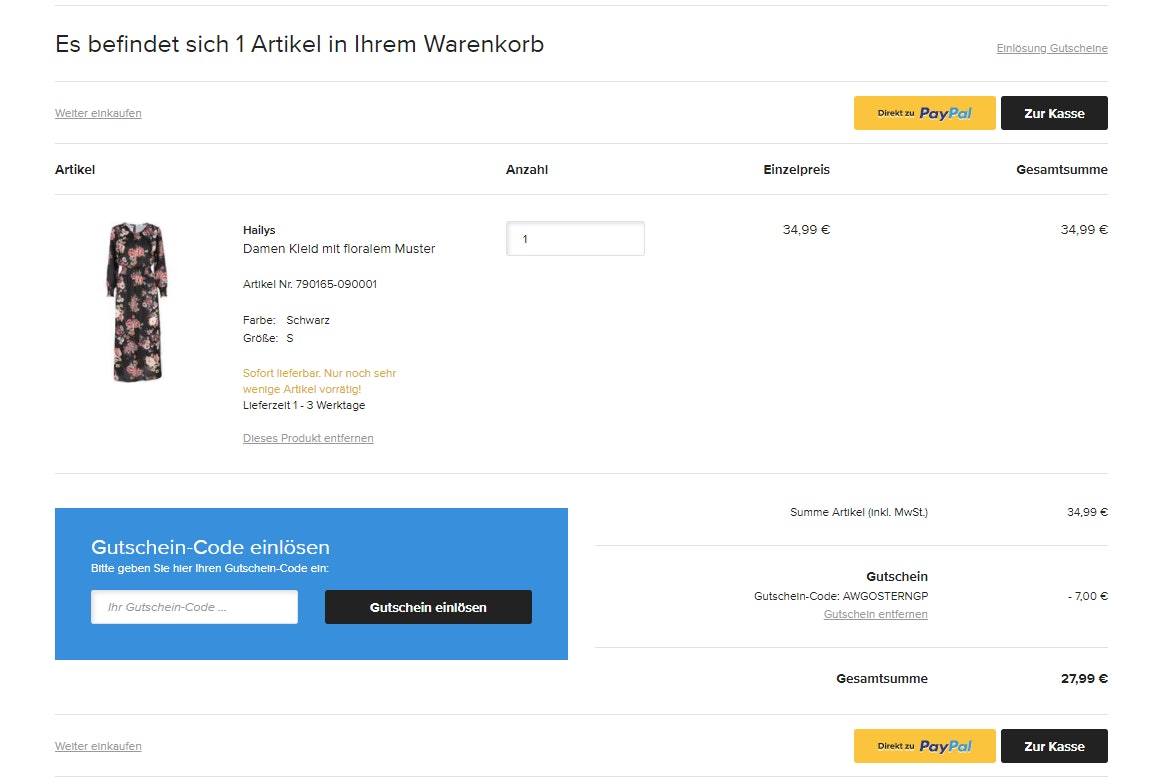The width and height of the screenshot is (1166, 784).
Task: Open 'Damen Kleid mit floralem Muster' title
Action: tap(339, 249)
